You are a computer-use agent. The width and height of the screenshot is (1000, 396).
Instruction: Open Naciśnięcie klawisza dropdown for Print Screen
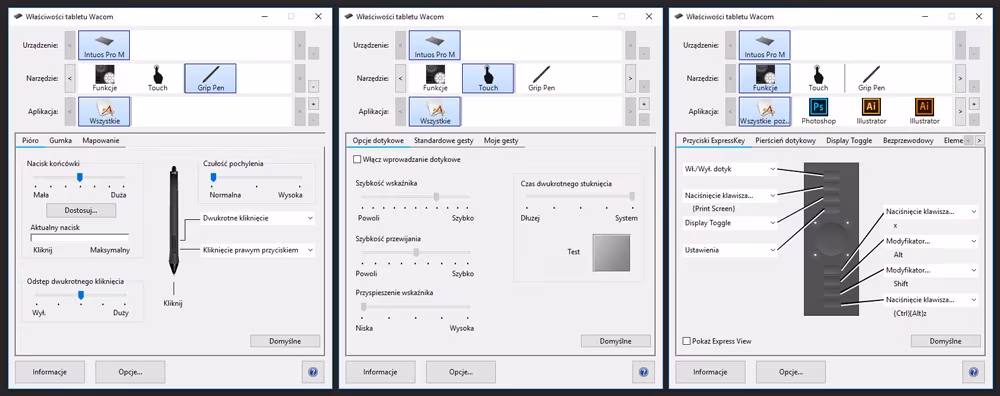tap(730, 195)
